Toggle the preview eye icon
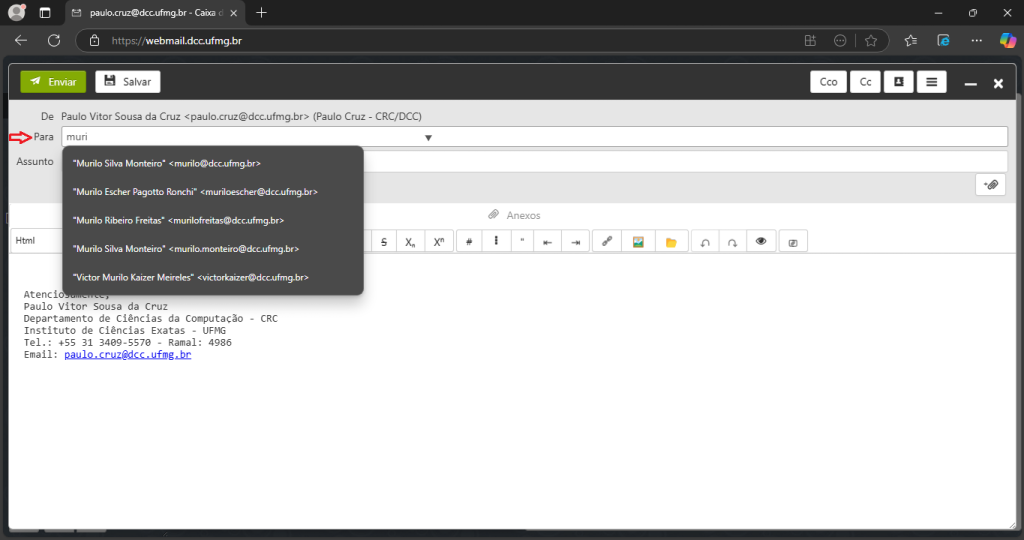1024x540 pixels. coord(761,242)
